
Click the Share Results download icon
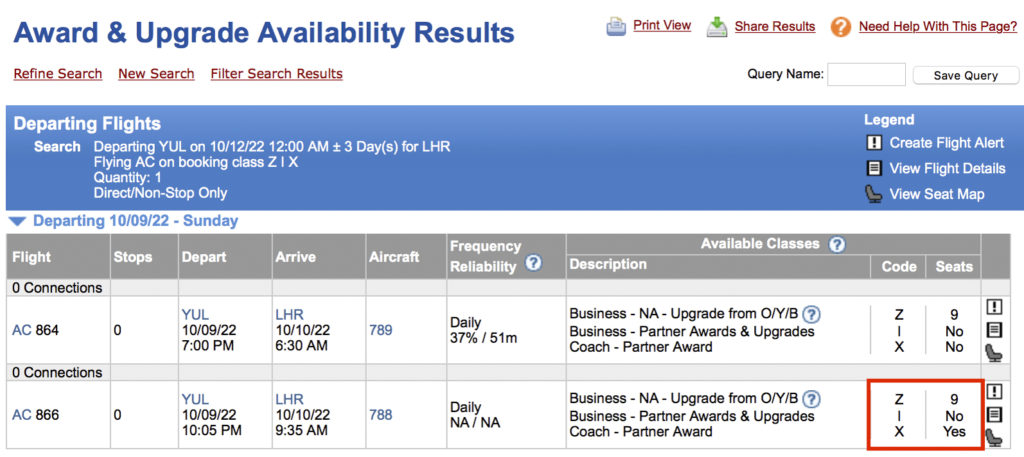pyautogui.click(x=717, y=27)
